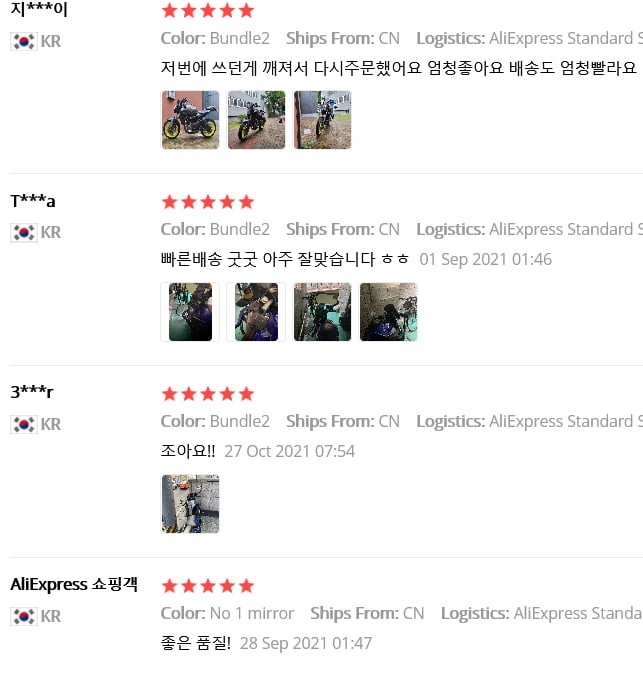Viewport: 643px width, 682px height.
Task: Click Korean flag under AliExpress 쇼핑객
Action: click(x=24, y=616)
